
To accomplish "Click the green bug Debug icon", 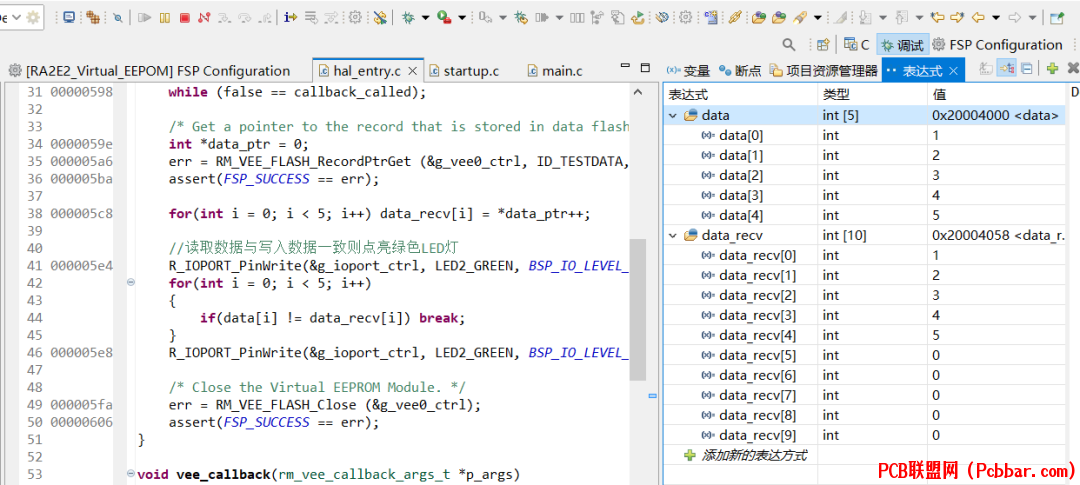I will coord(408,18).
